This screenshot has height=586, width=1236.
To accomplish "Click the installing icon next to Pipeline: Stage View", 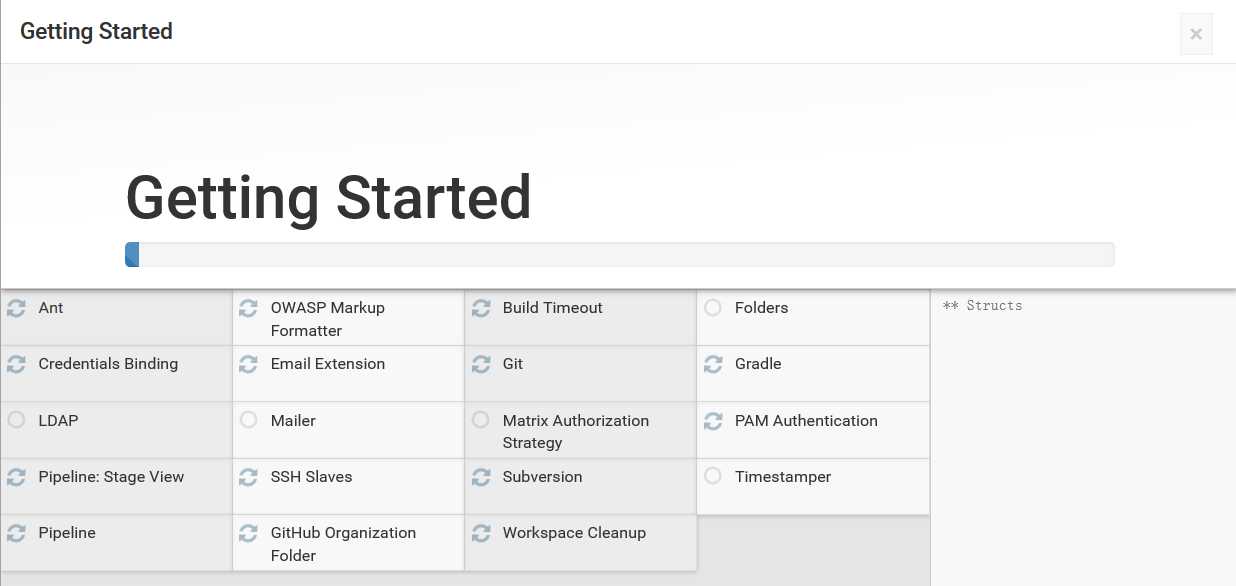I will coord(16,477).
